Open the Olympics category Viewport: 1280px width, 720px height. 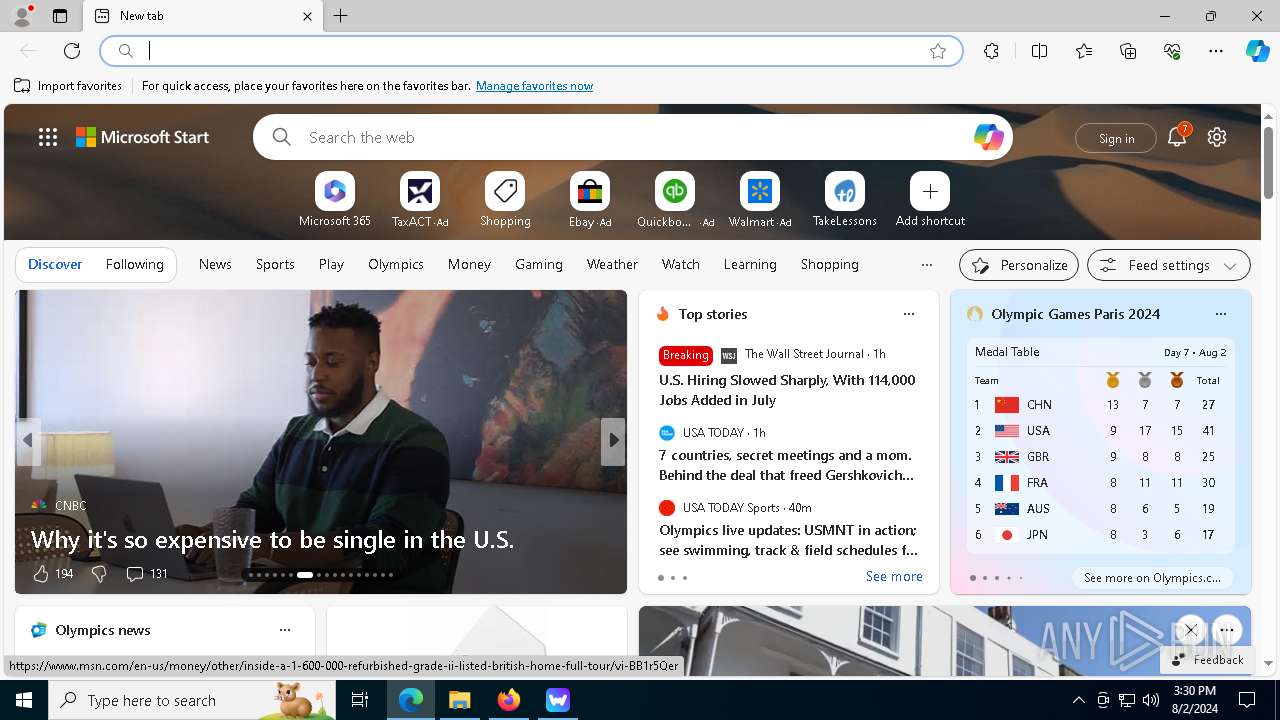(396, 265)
